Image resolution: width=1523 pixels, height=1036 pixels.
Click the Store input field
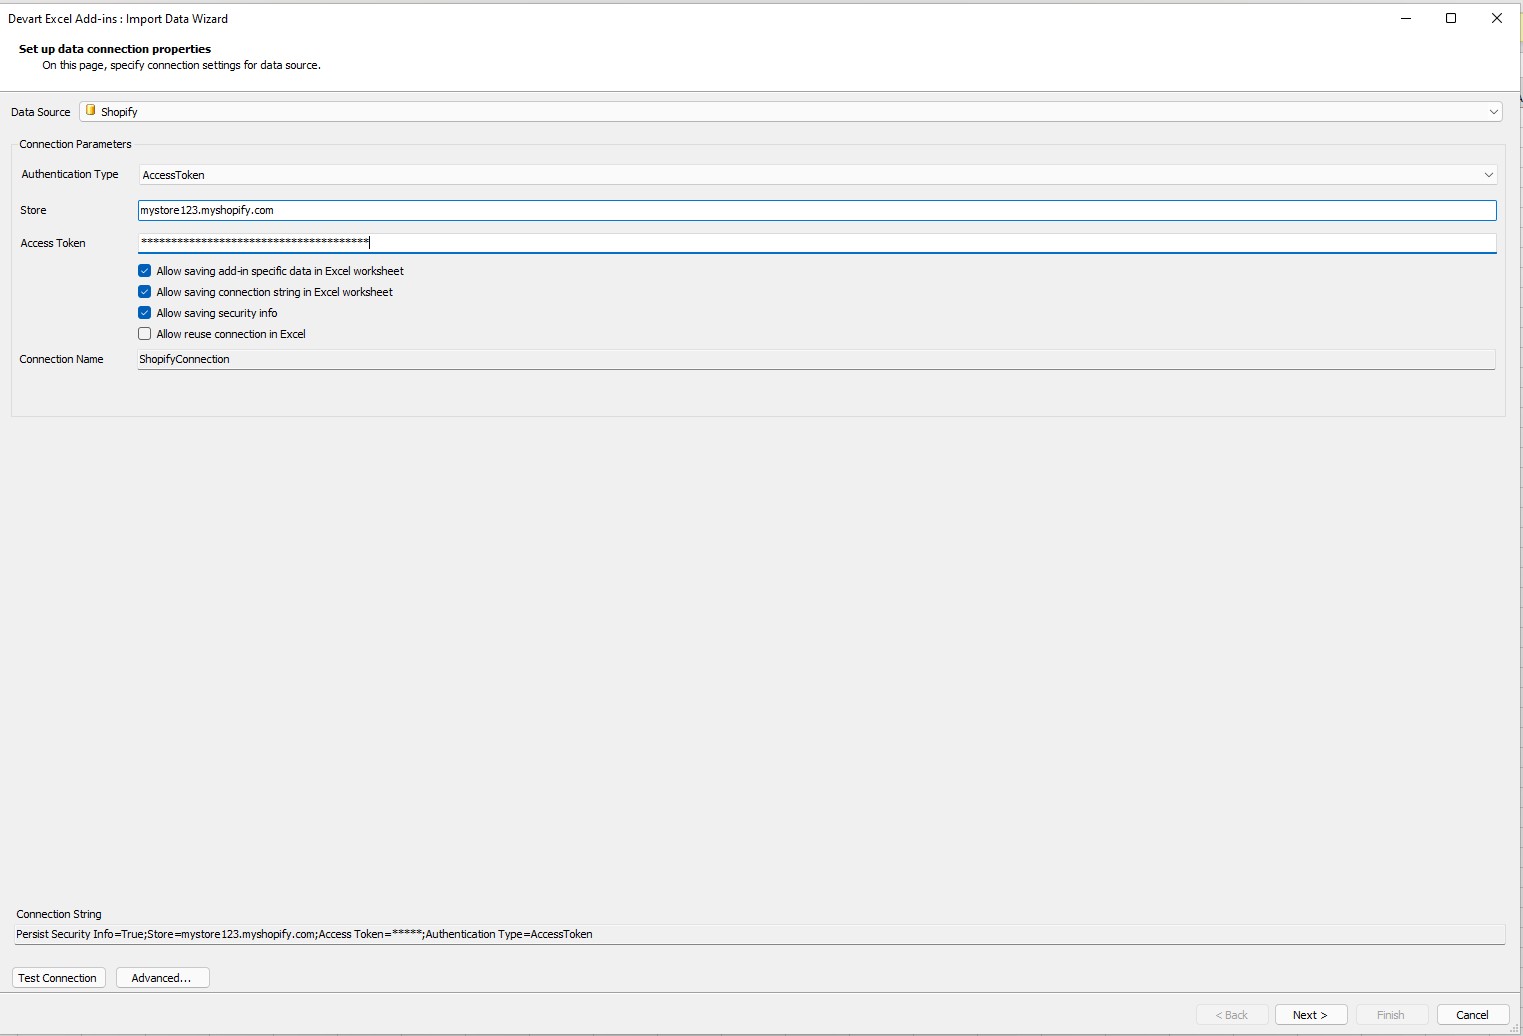[x=817, y=210]
